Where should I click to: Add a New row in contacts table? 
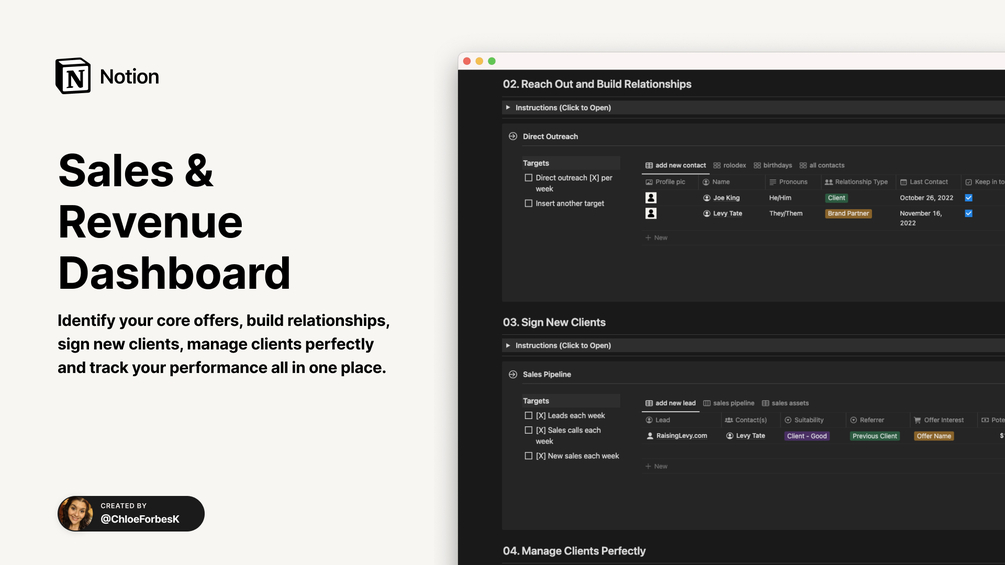(656, 238)
